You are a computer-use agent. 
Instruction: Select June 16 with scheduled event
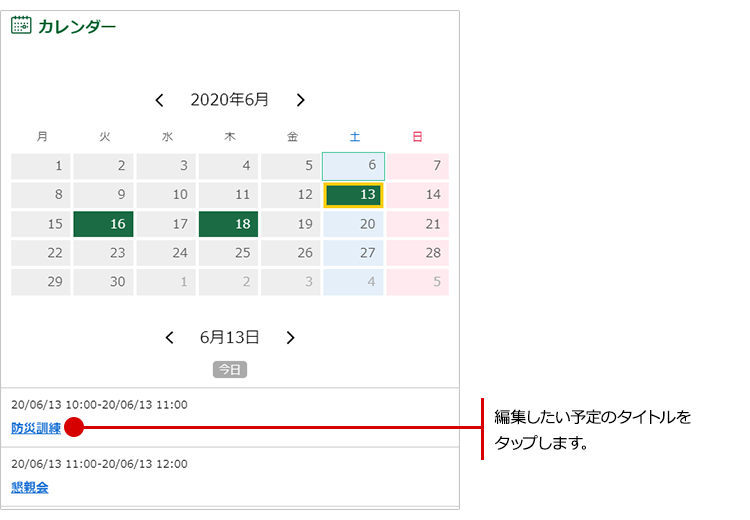[104, 224]
